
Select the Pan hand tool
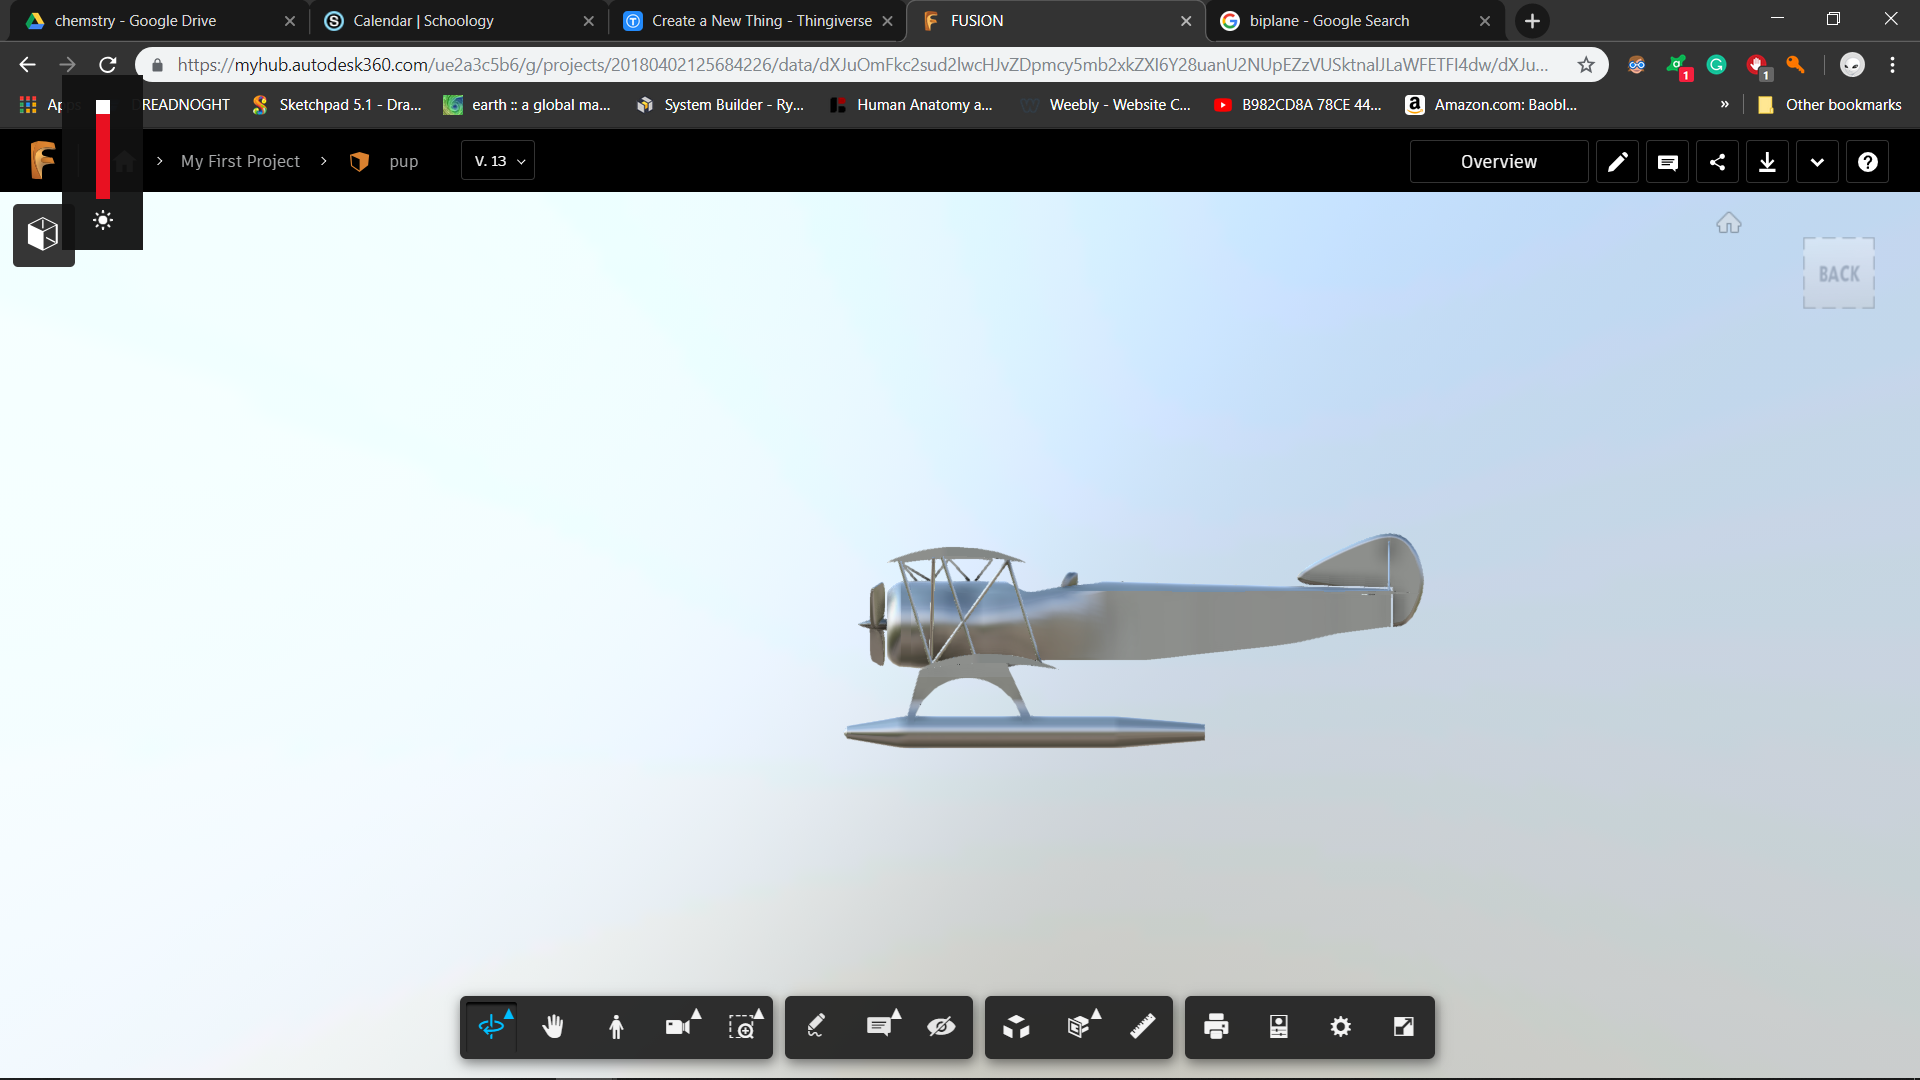[553, 1027]
